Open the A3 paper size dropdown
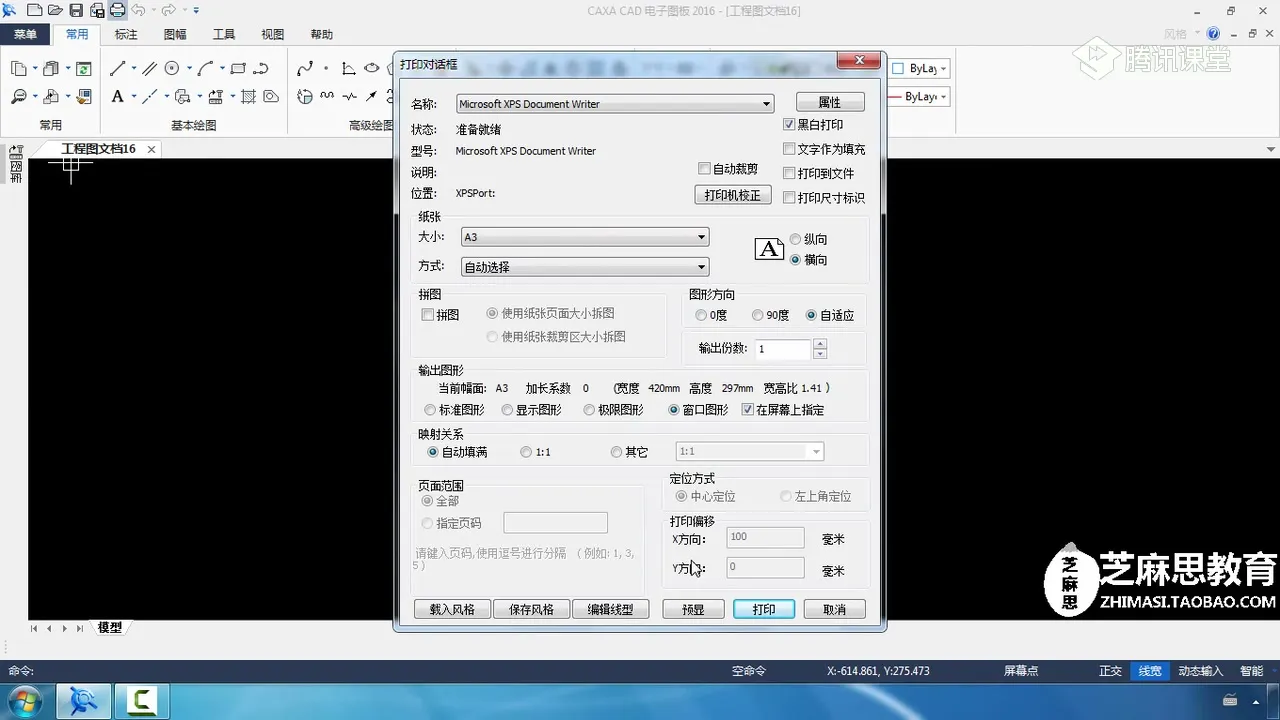 702,237
